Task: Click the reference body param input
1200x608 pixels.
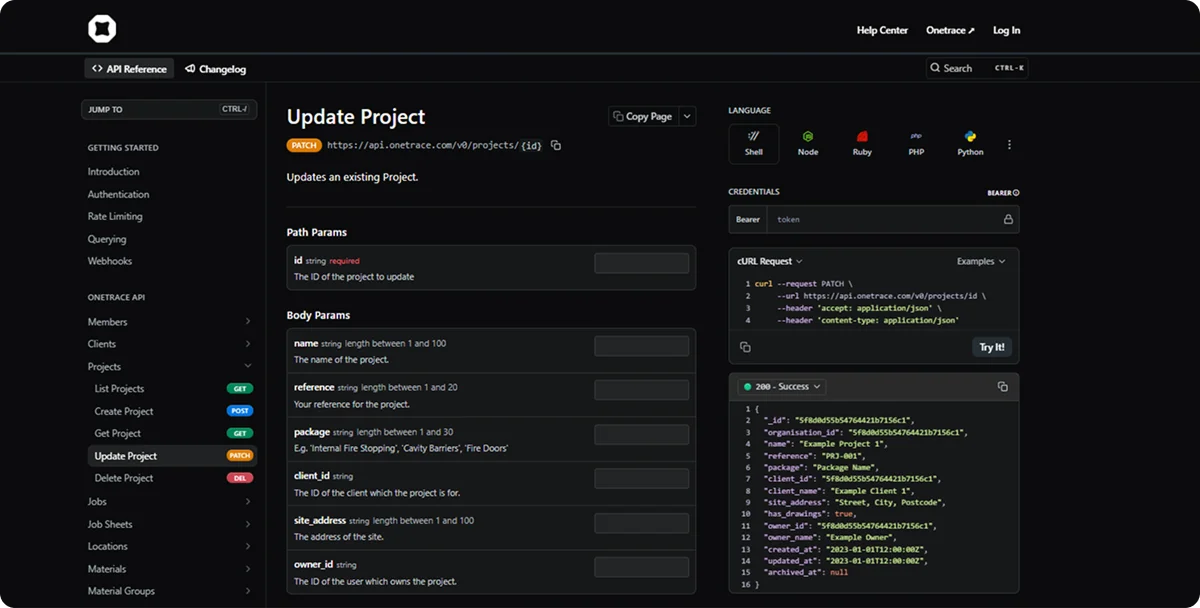Action: pyautogui.click(x=642, y=390)
